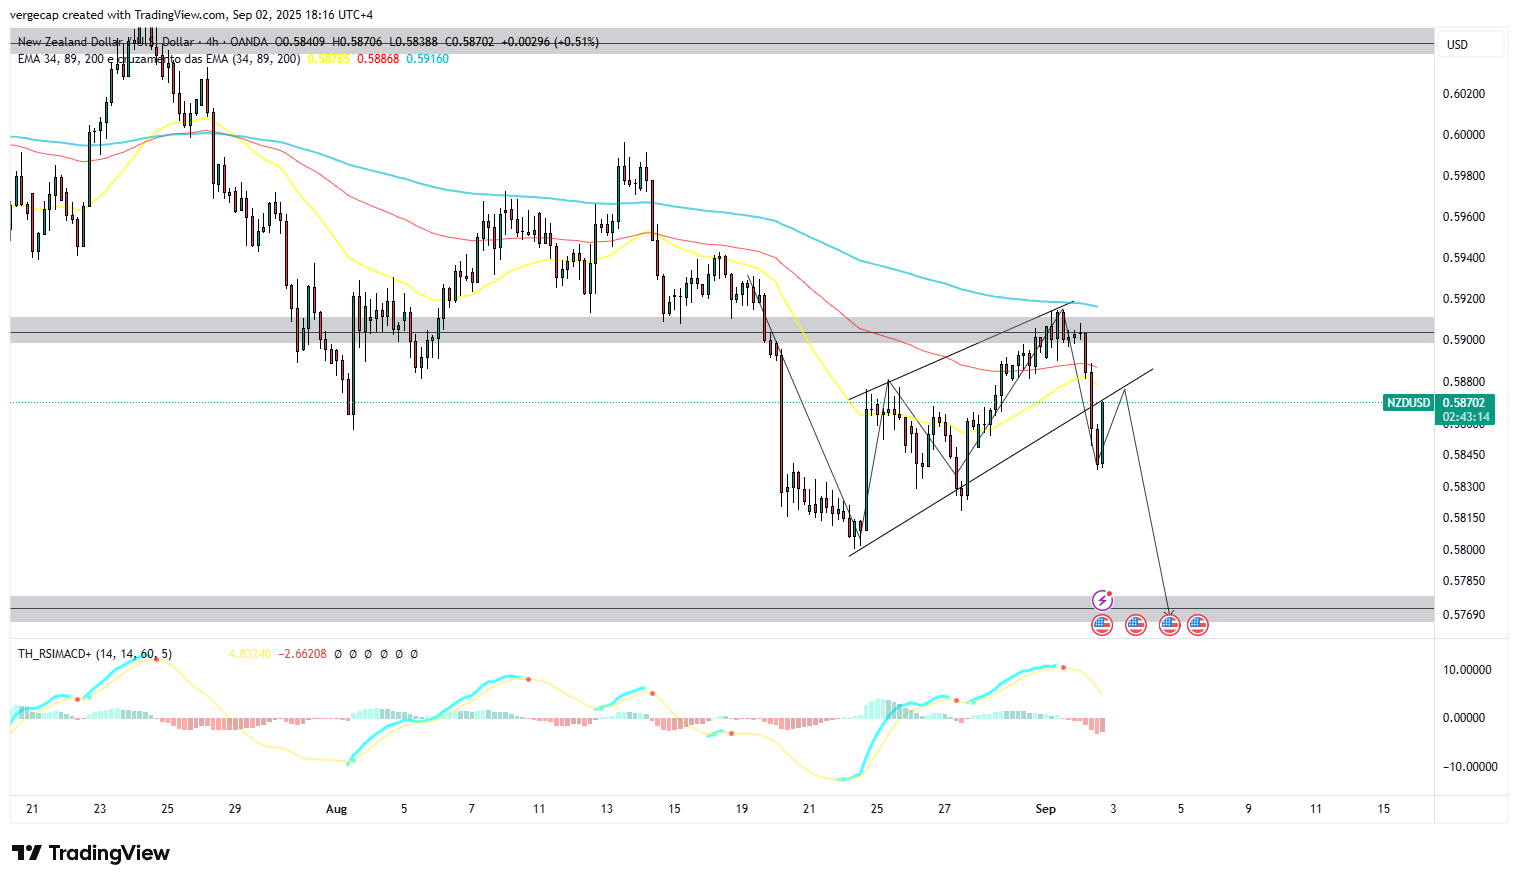Click the Sep label on time axis
The image size is (1518, 883).
click(1046, 809)
